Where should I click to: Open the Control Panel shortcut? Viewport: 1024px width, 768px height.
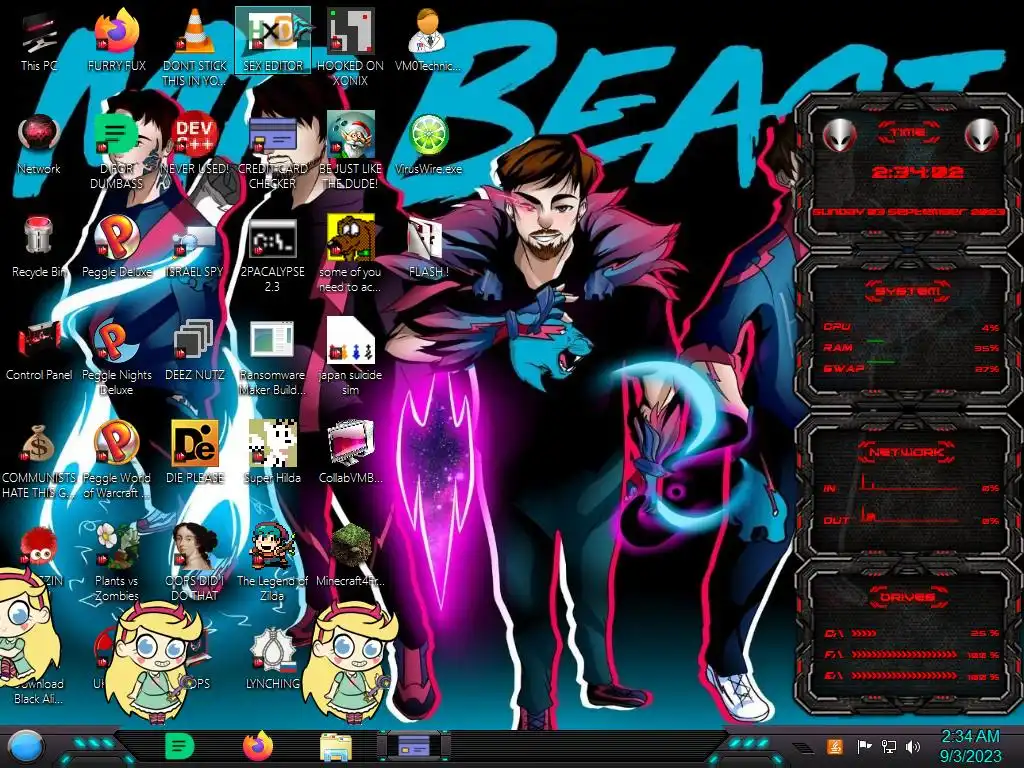click(x=39, y=351)
